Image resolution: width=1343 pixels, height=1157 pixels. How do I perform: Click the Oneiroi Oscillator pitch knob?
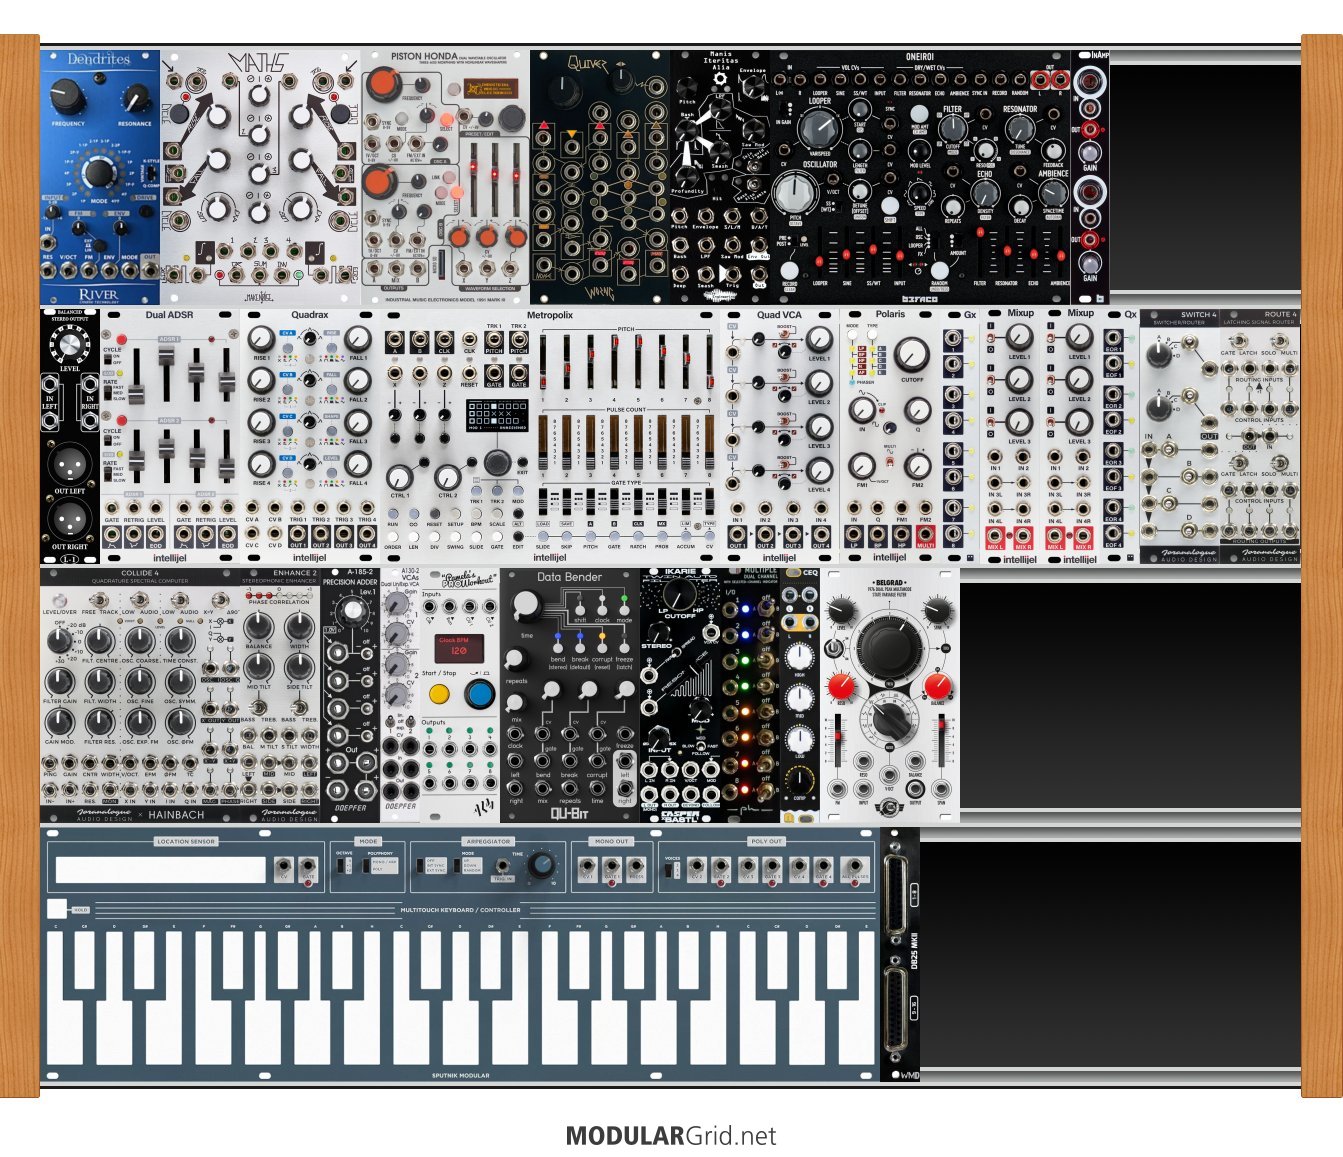click(x=797, y=191)
